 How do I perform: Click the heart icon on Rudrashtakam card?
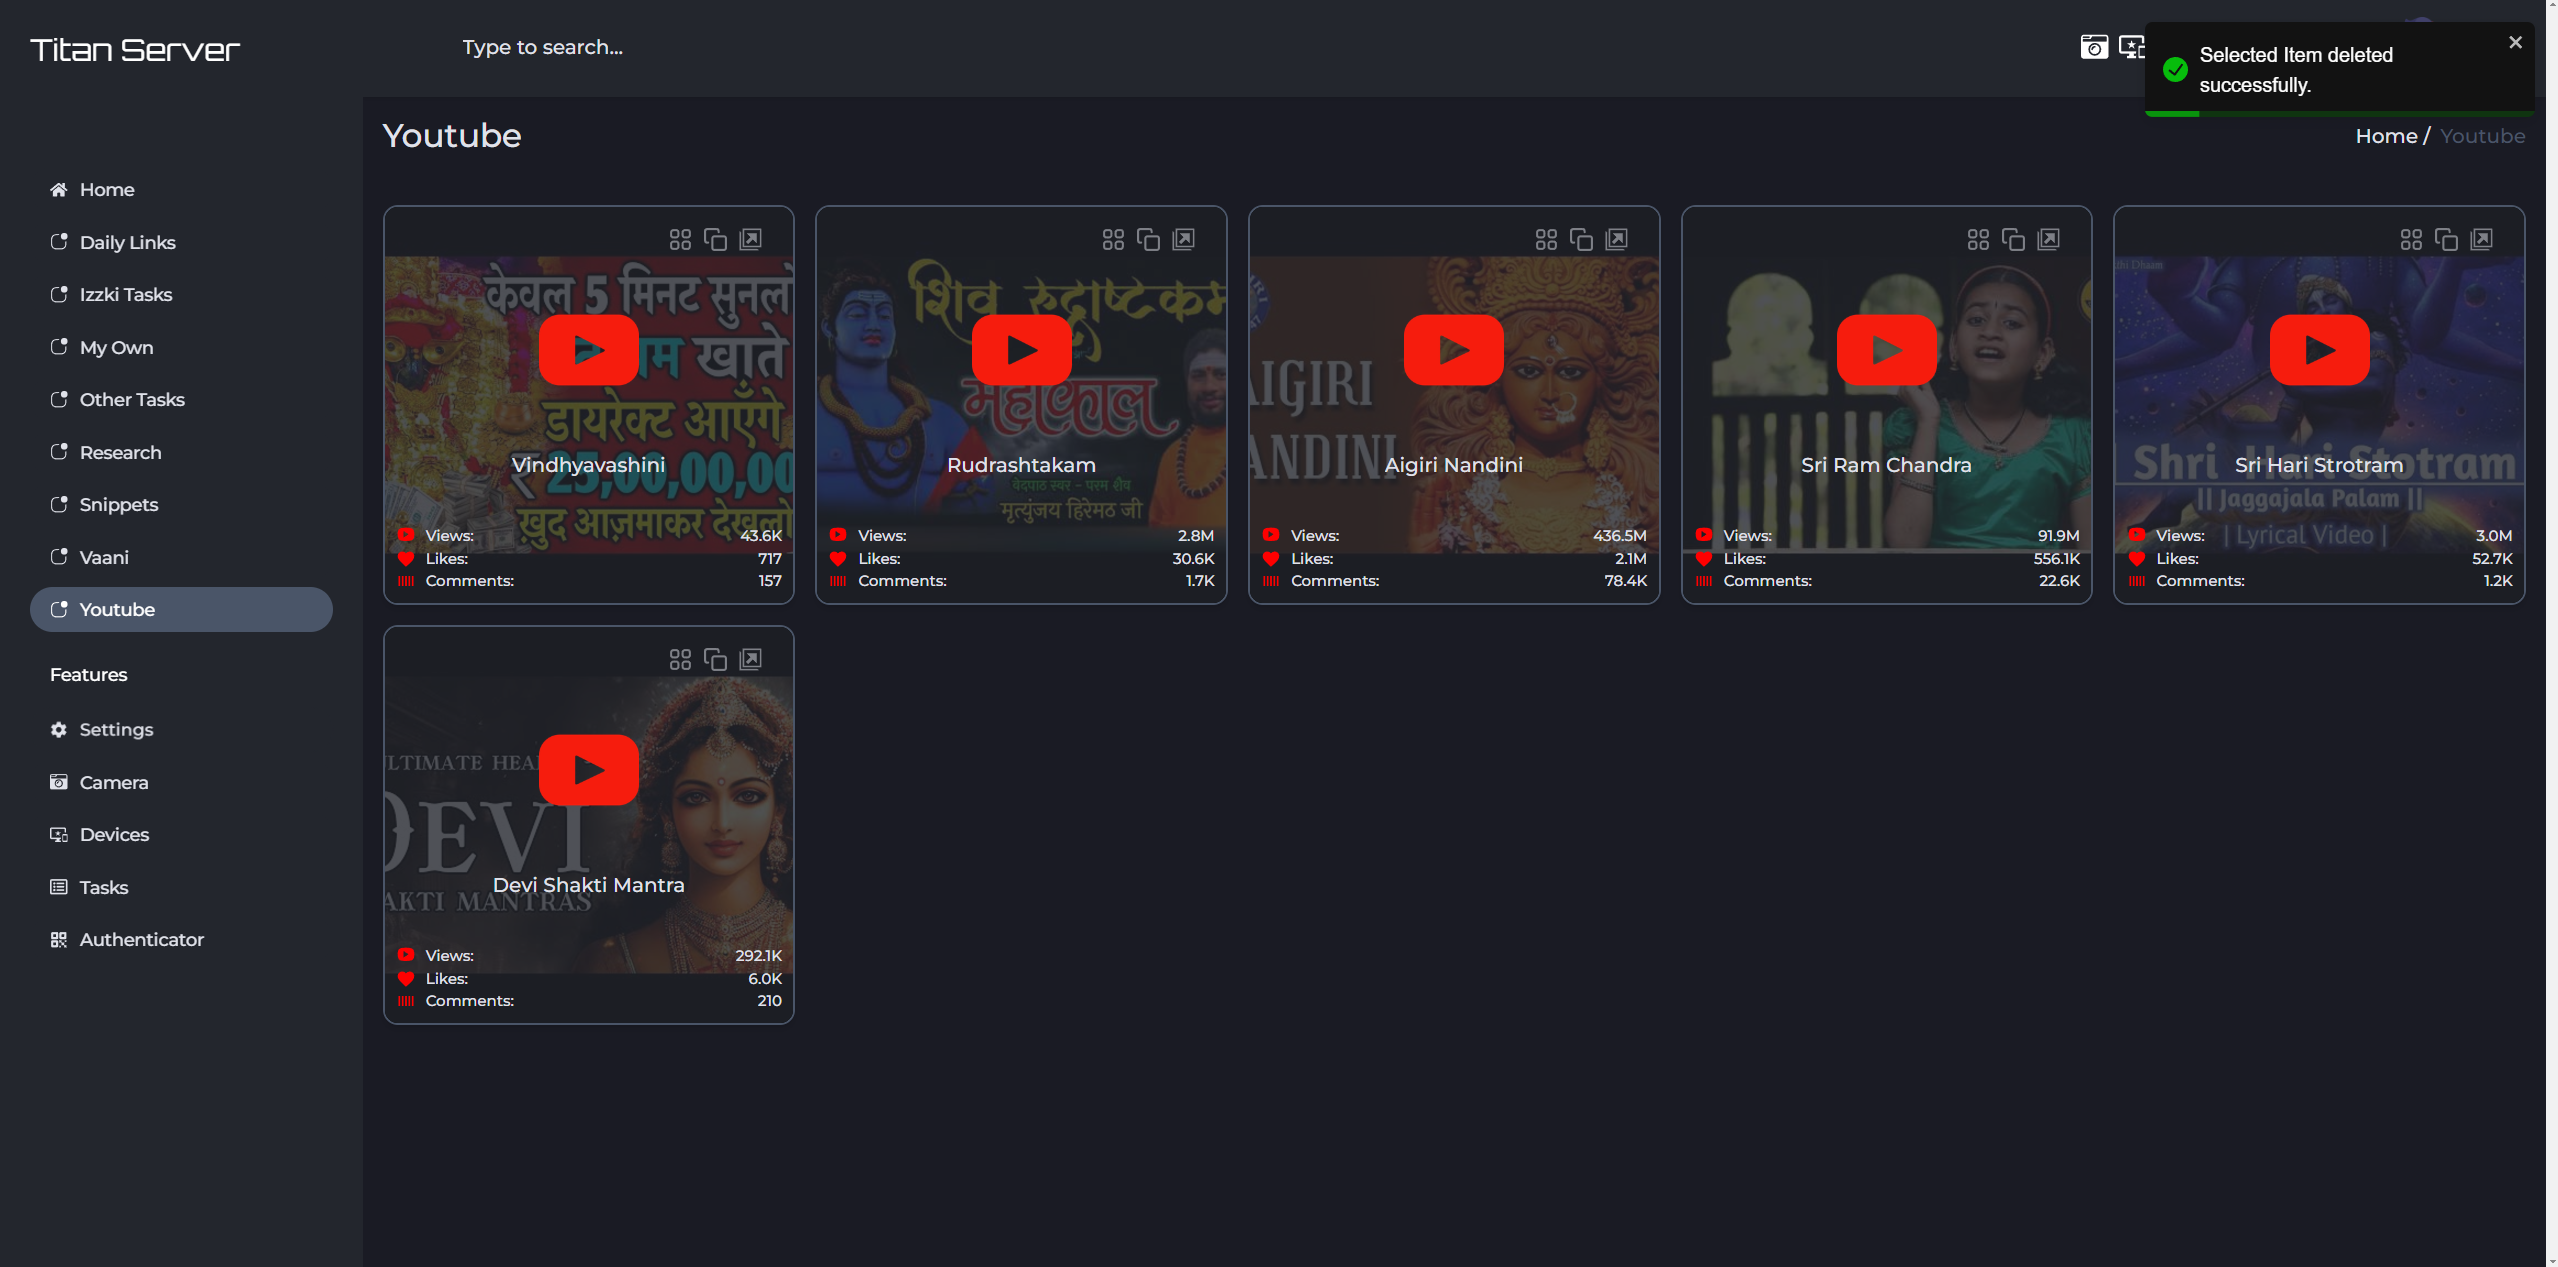point(838,559)
